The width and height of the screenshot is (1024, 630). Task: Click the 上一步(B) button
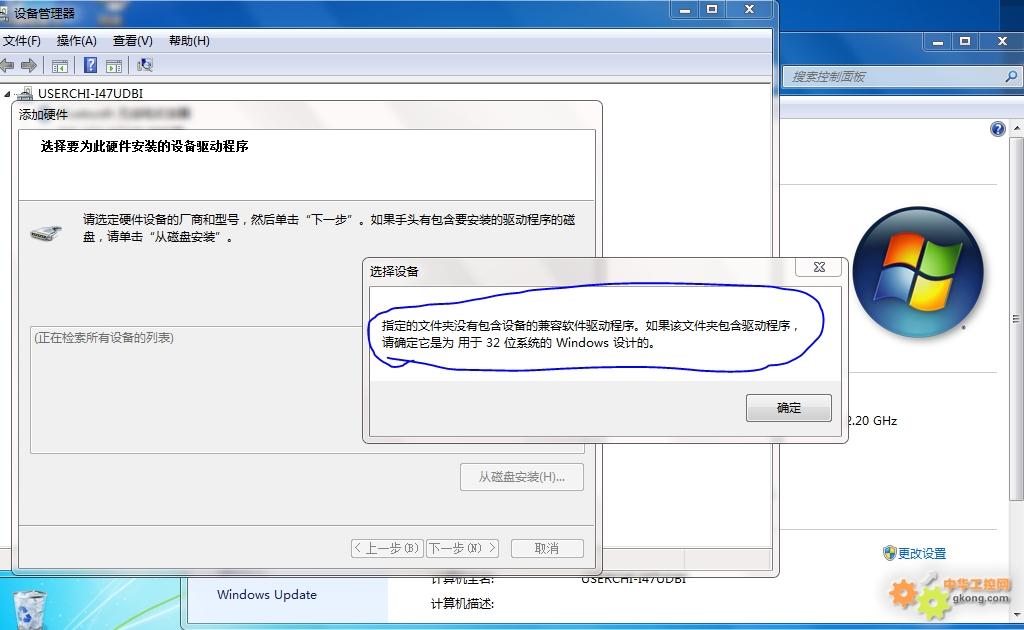point(387,548)
